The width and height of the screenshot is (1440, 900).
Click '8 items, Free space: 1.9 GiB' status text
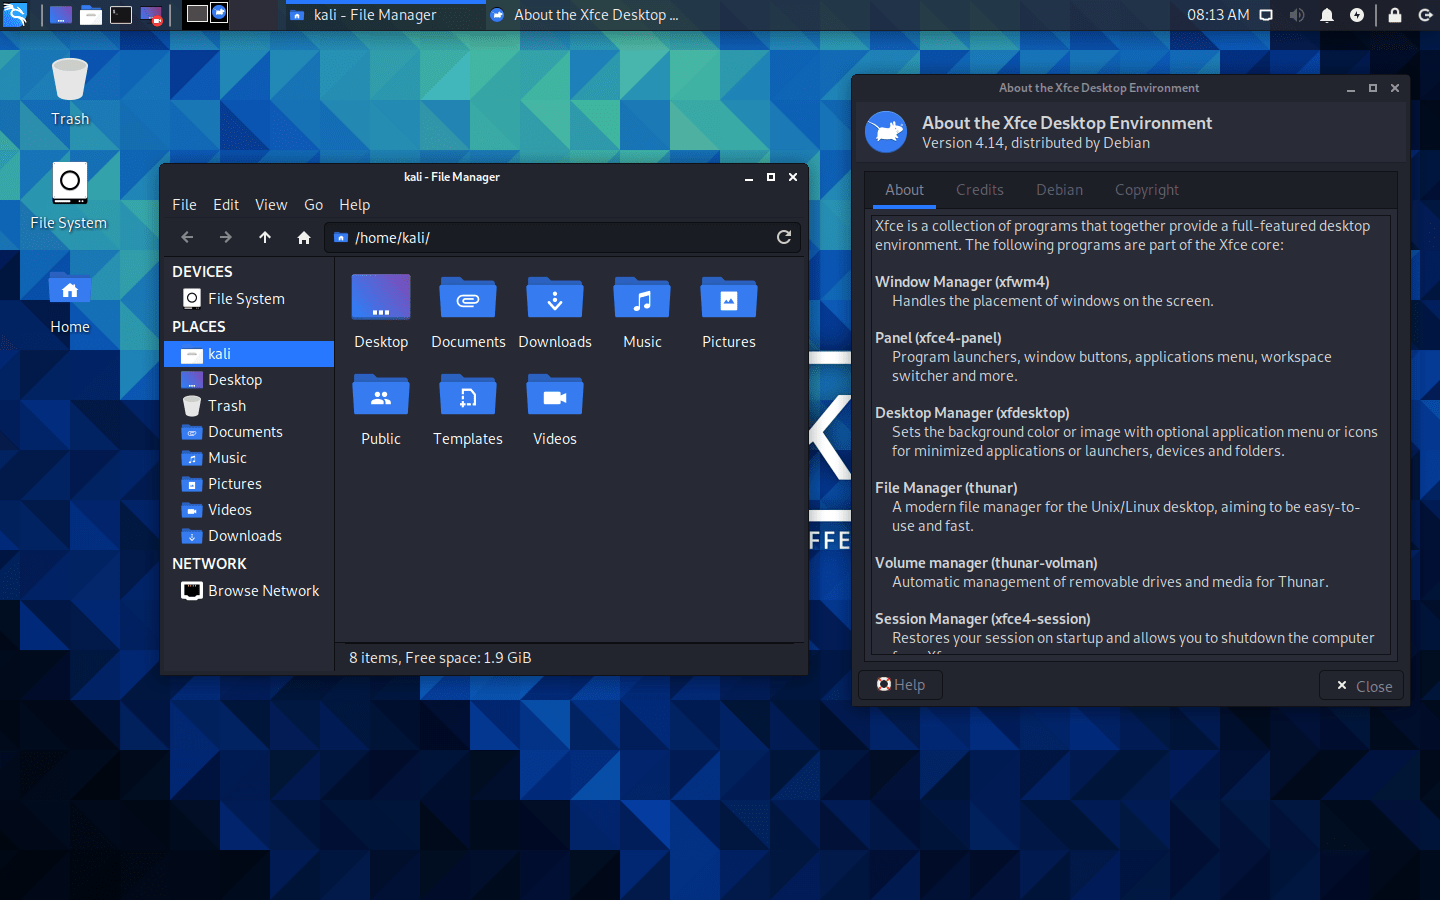440,658
